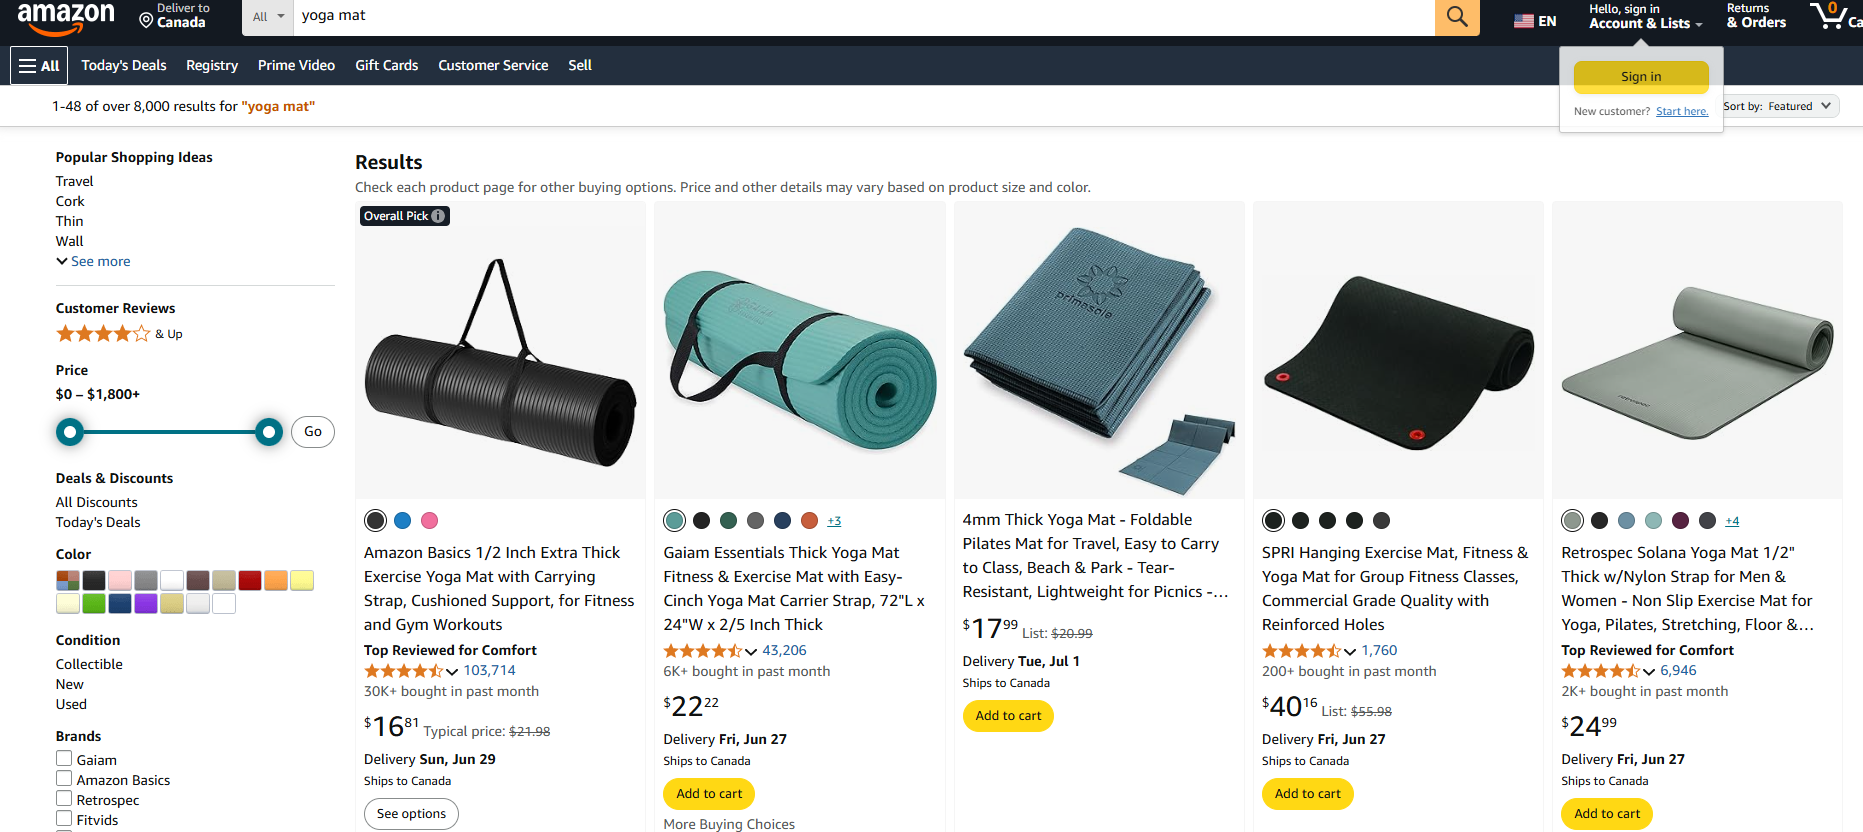Screen dimensions: 1863x832
Task: Click the search magnifier icon
Action: click(1456, 17)
